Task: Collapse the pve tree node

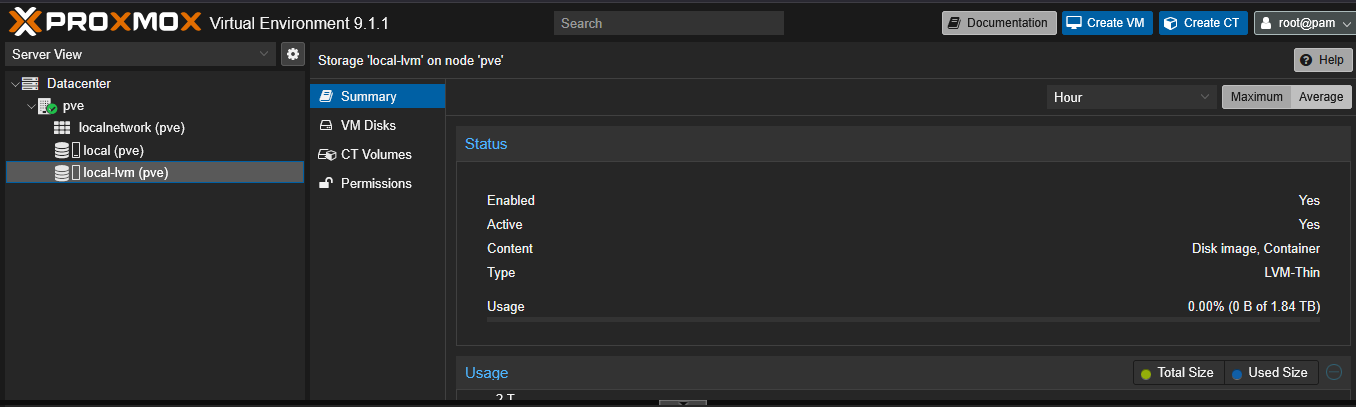Action: pos(31,106)
